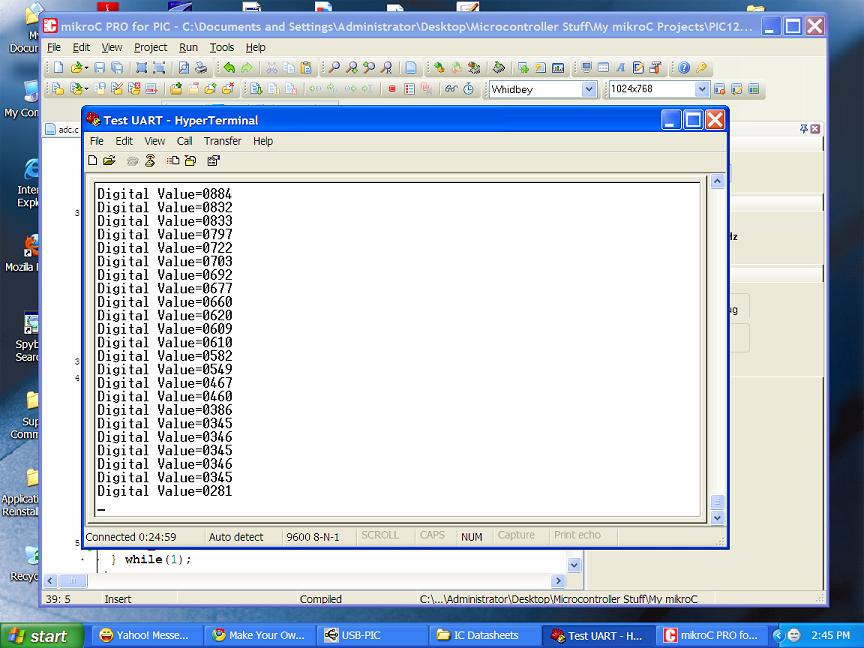864x648 pixels.
Task: Open Help menu in HyperTerminal
Action: (x=263, y=141)
